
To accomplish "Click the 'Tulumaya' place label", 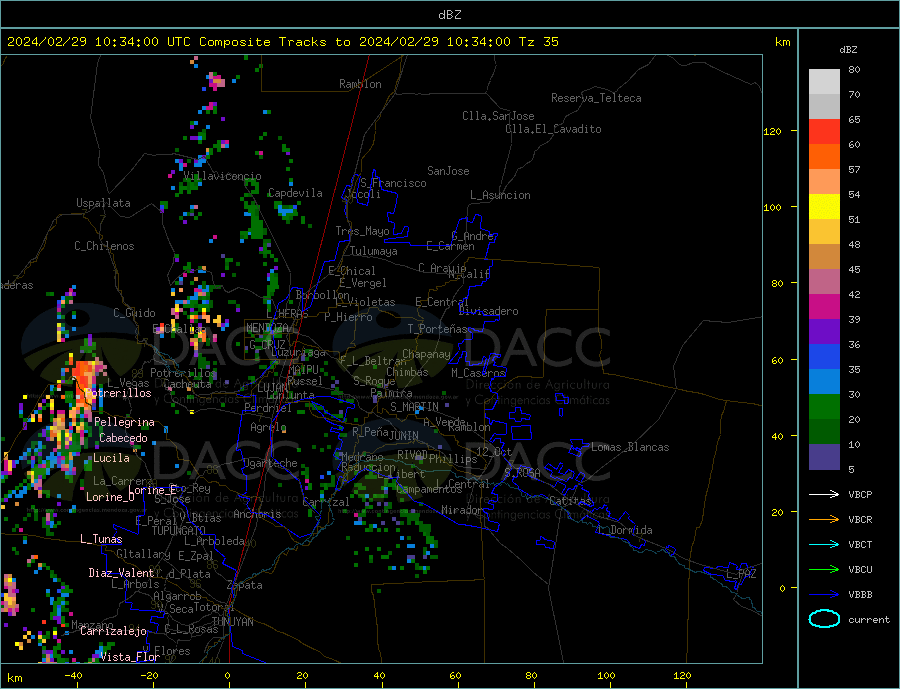I will coord(374,251).
